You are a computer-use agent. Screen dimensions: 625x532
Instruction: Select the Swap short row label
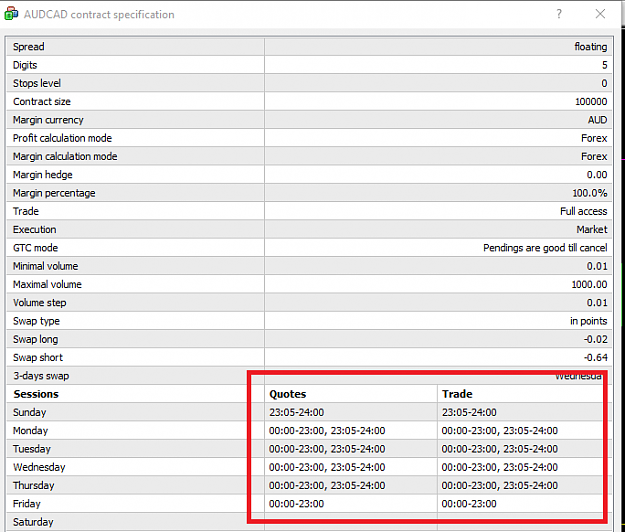38,358
